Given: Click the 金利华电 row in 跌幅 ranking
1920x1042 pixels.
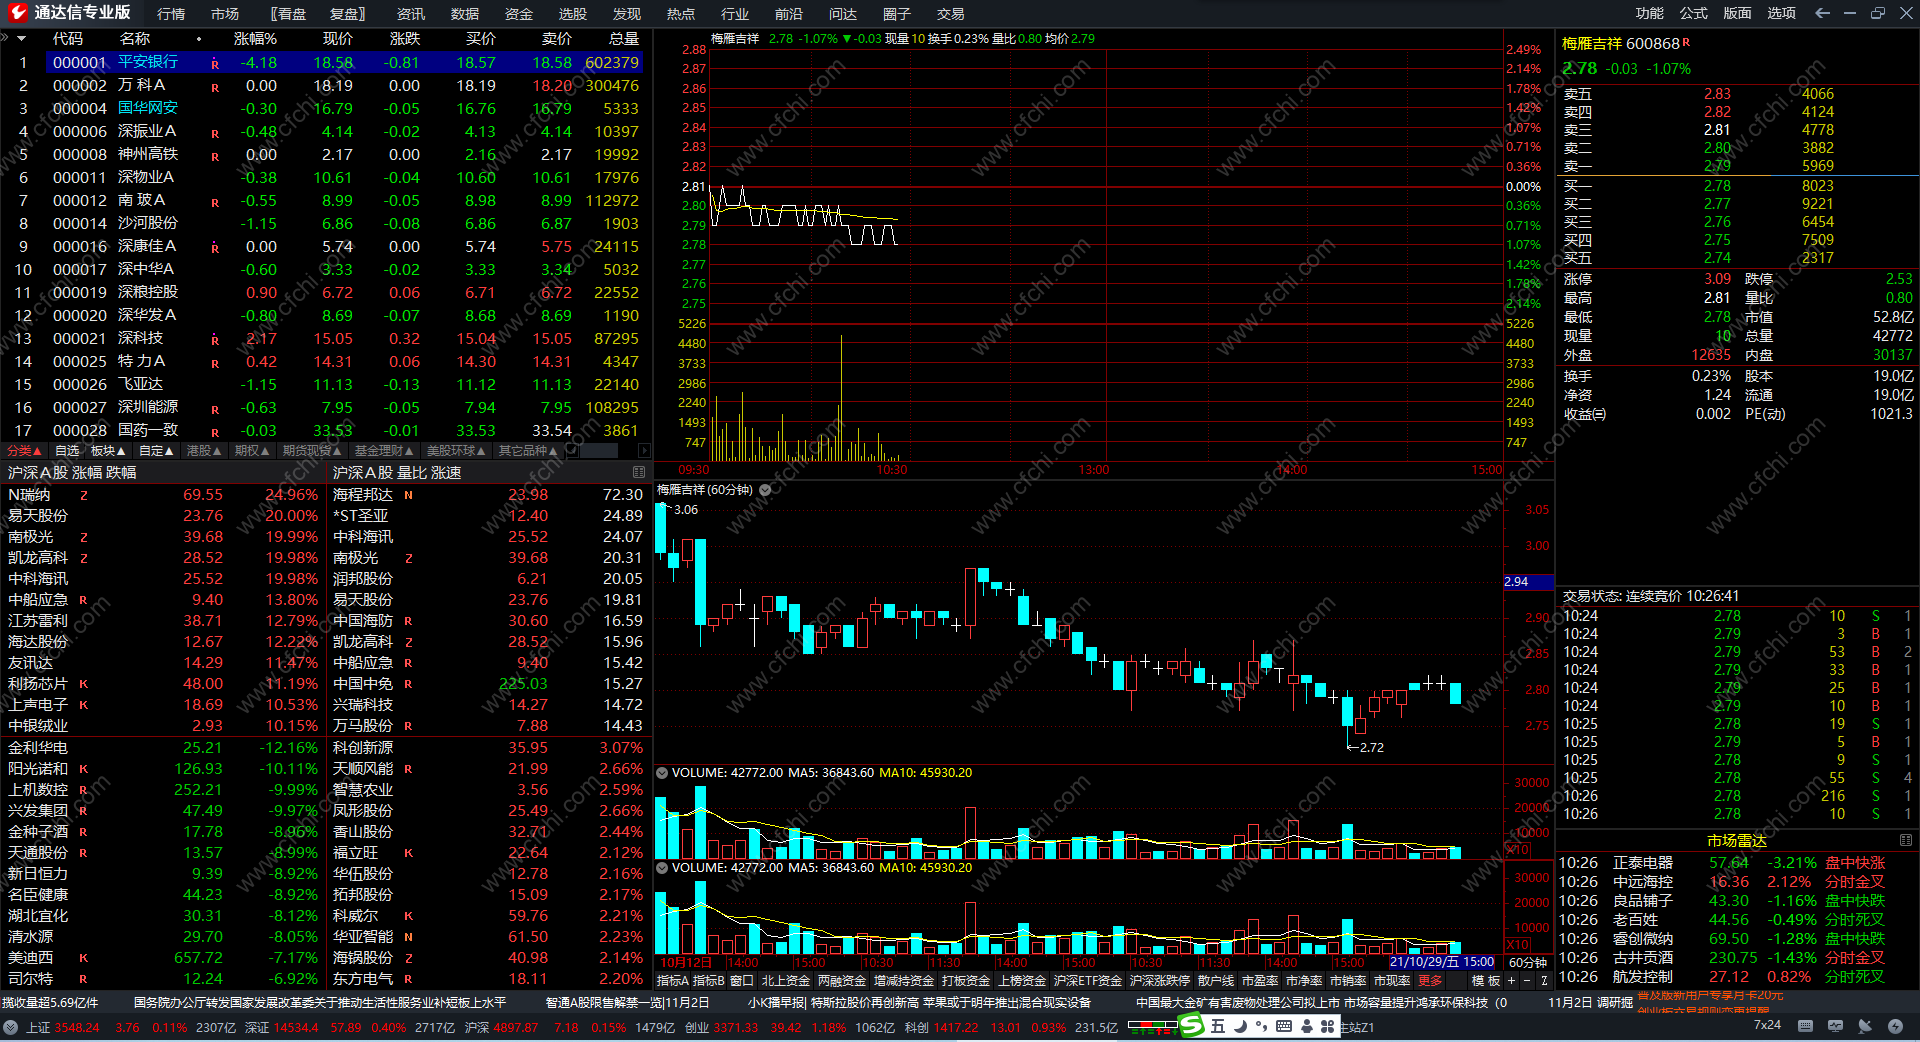Looking at the screenshot, I should click(163, 748).
